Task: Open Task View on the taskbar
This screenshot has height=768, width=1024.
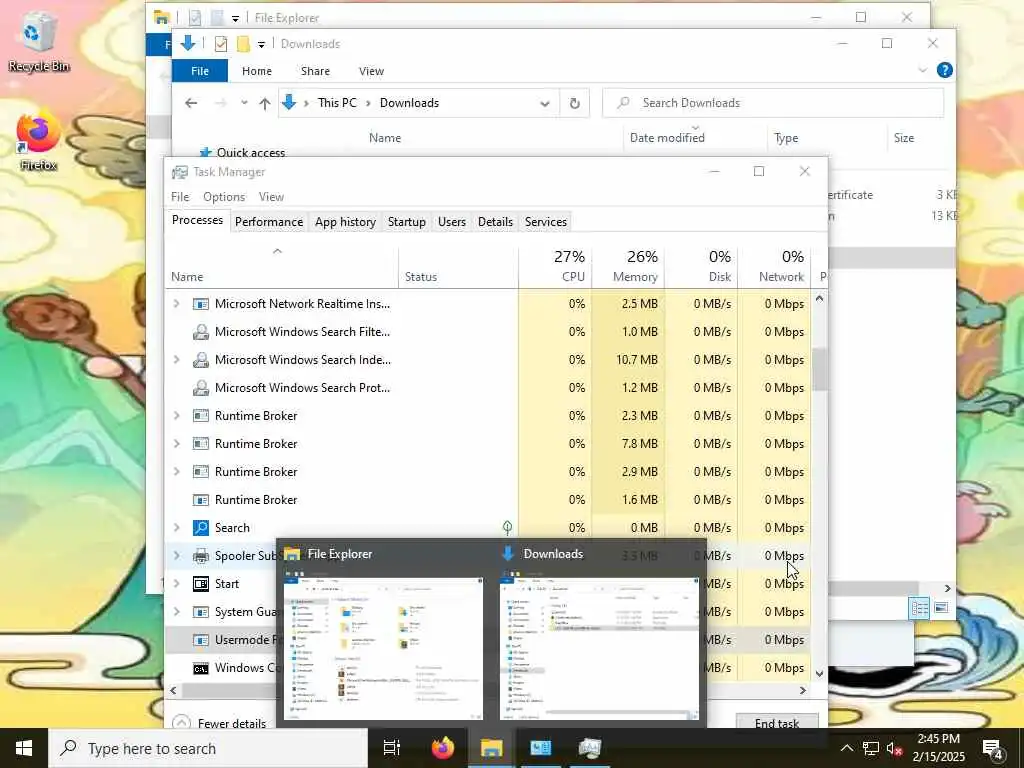Action: 392,748
